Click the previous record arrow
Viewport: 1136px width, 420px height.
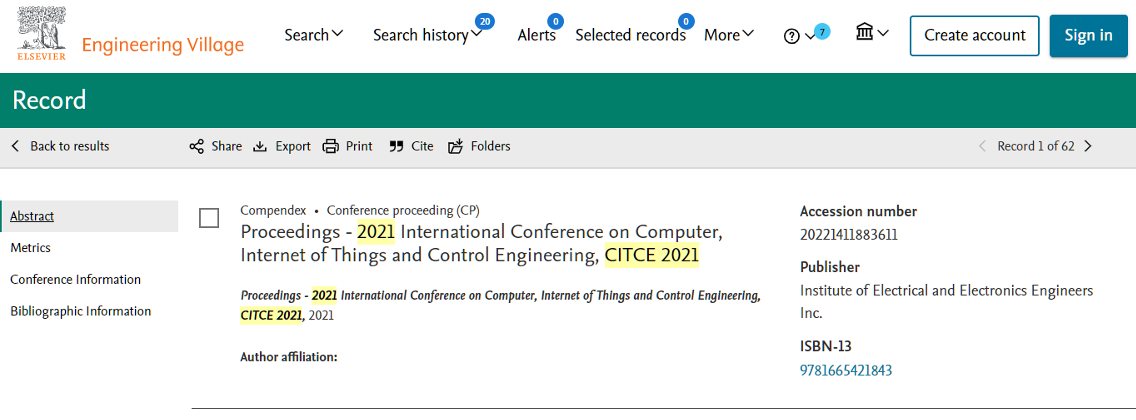pyautogui.click(x=982, y=146)
